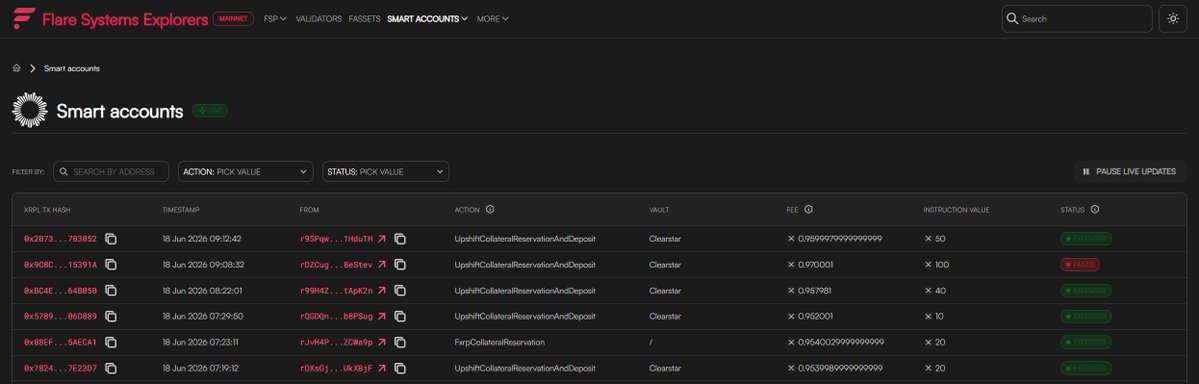
Task: Go to FAssets page
Action: 364,19
